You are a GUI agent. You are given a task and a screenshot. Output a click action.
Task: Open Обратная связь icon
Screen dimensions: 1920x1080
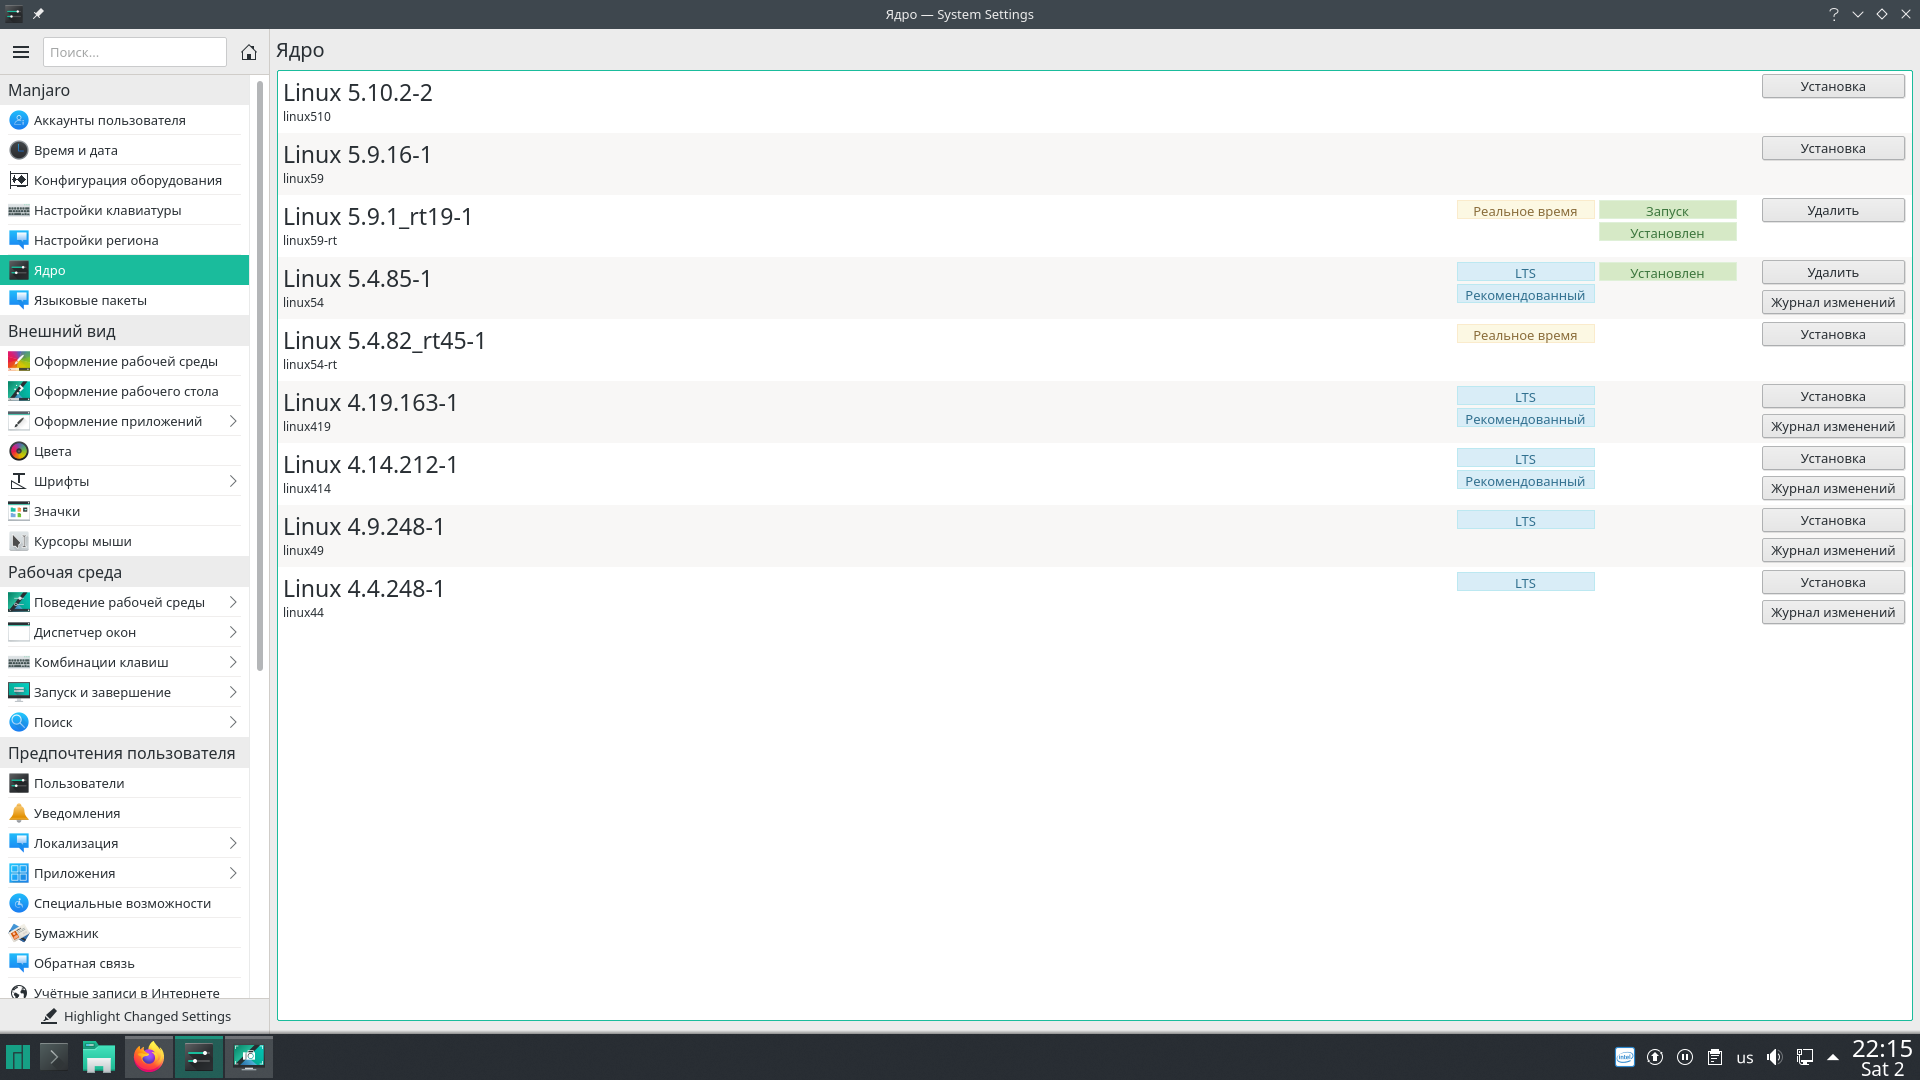pyautogui.click(x=19, y=963)
